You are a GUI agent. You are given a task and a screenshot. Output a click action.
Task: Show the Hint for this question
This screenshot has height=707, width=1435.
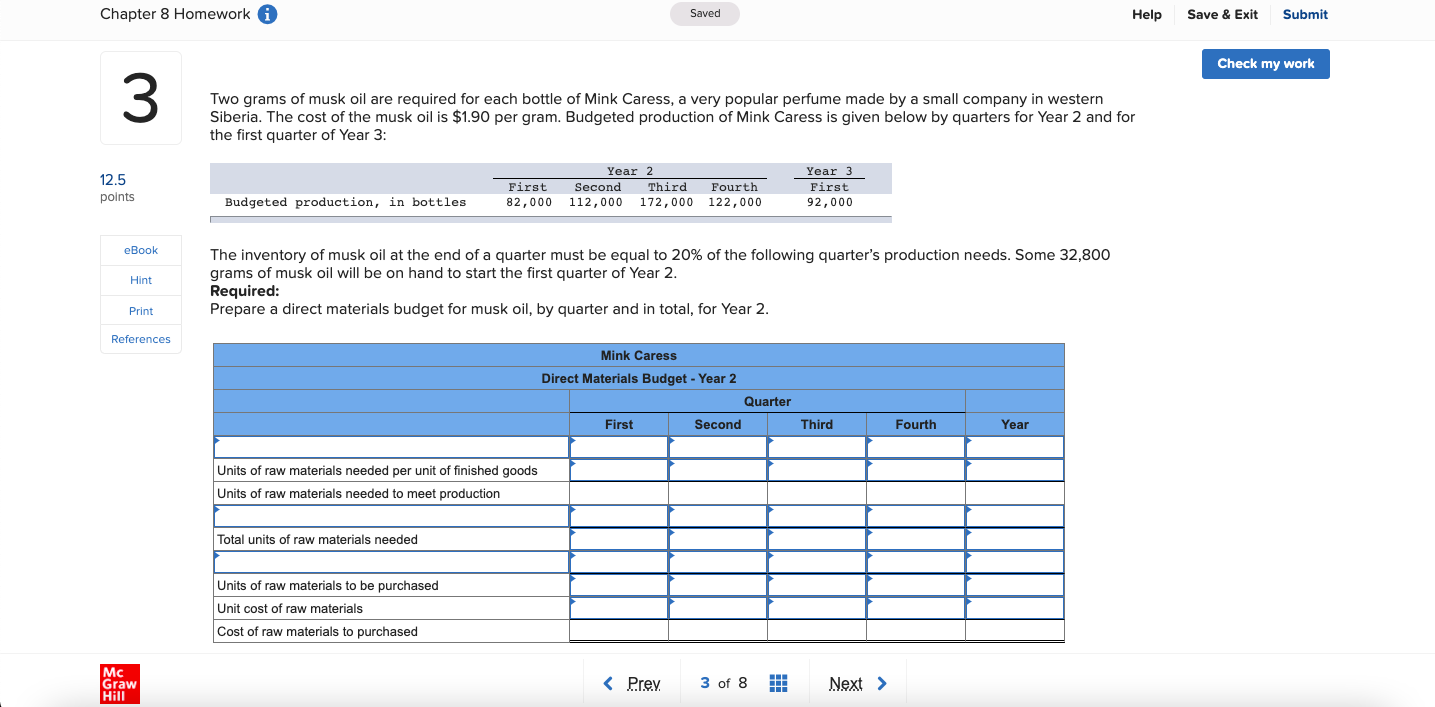click(140, 280)
